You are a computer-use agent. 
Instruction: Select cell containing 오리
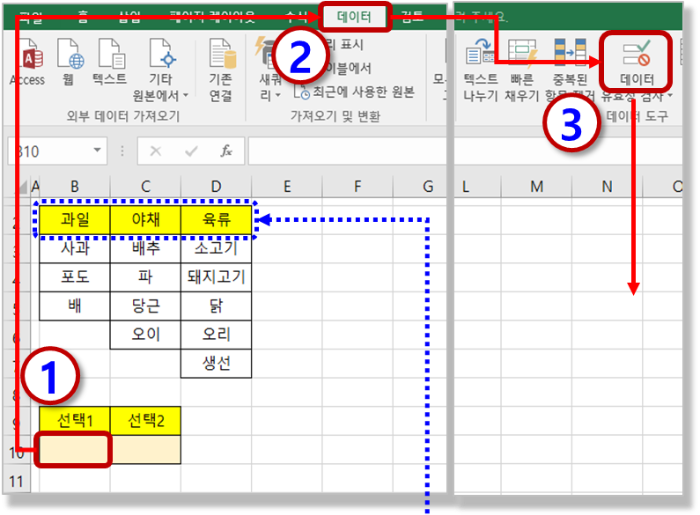(x=216, y=335)
